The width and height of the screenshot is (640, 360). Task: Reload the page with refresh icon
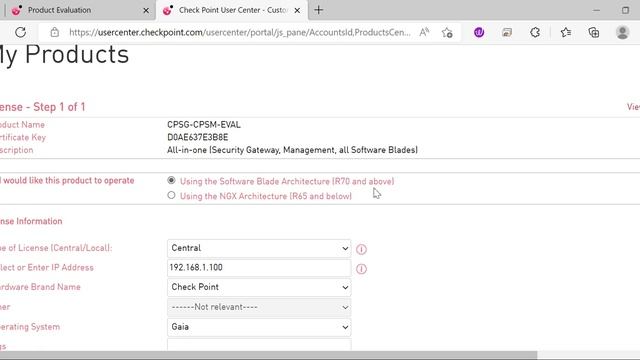click(20, 32)
